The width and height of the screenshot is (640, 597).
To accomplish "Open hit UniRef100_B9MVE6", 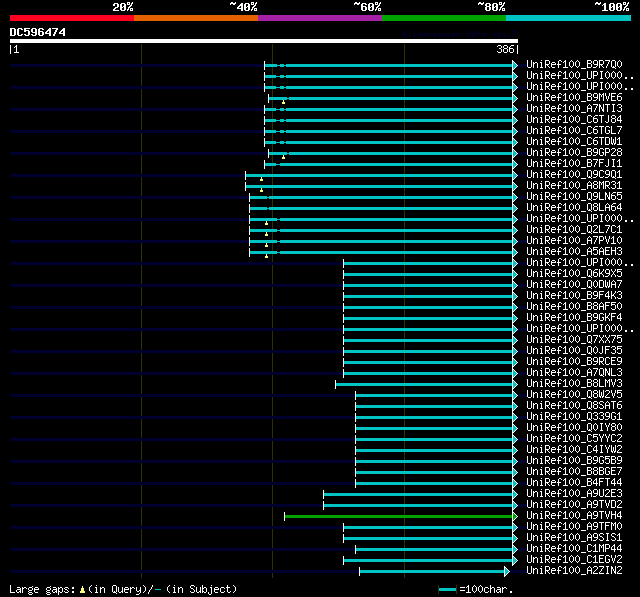I will (574, 98).
